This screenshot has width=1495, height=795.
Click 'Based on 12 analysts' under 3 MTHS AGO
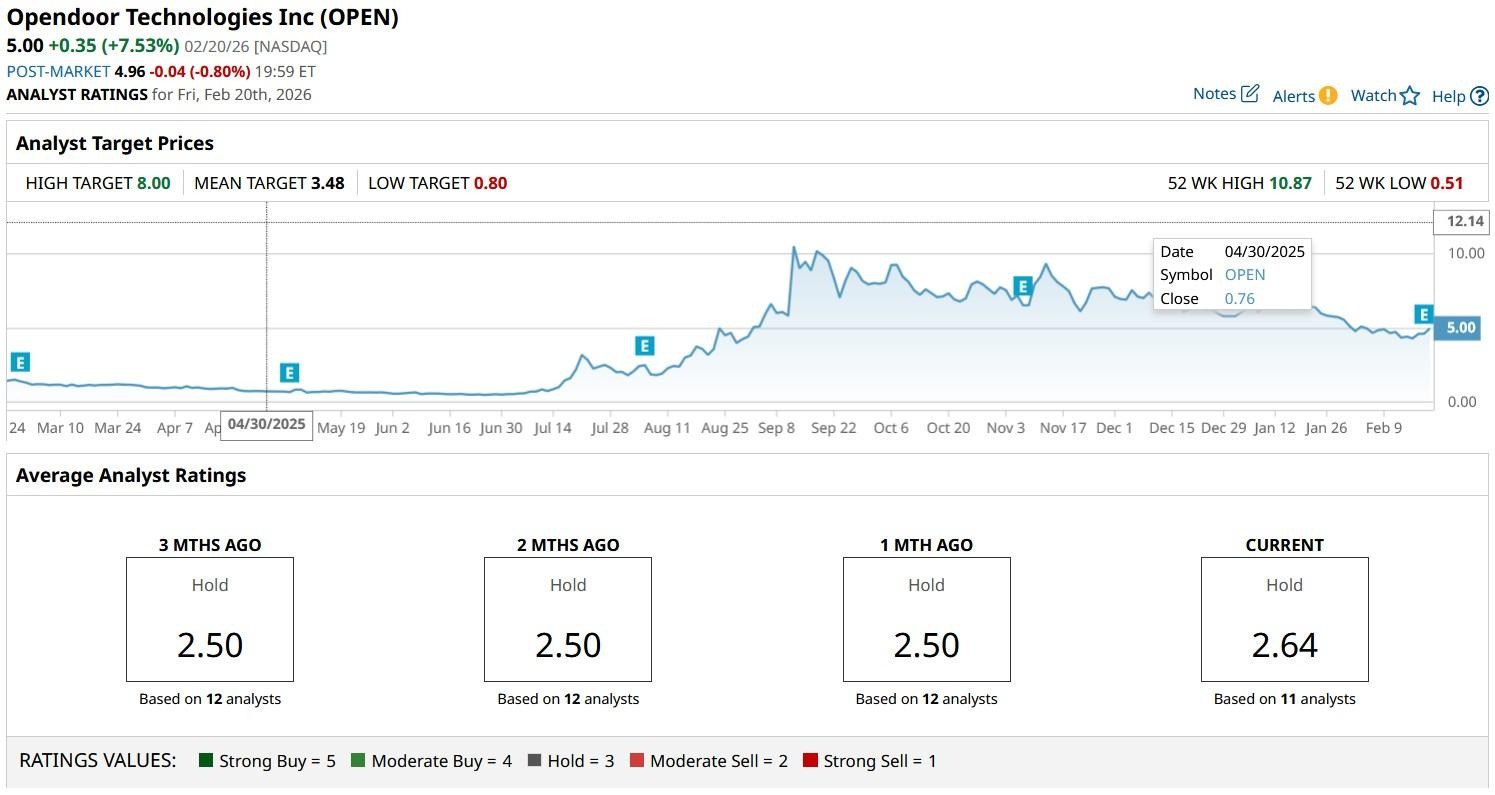210,699
